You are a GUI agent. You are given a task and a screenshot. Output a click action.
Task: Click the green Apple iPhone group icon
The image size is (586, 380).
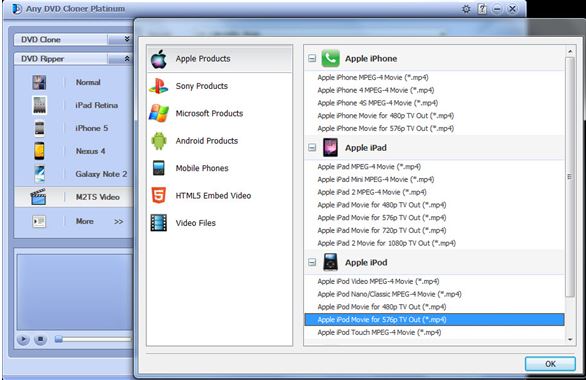point(330,58)
